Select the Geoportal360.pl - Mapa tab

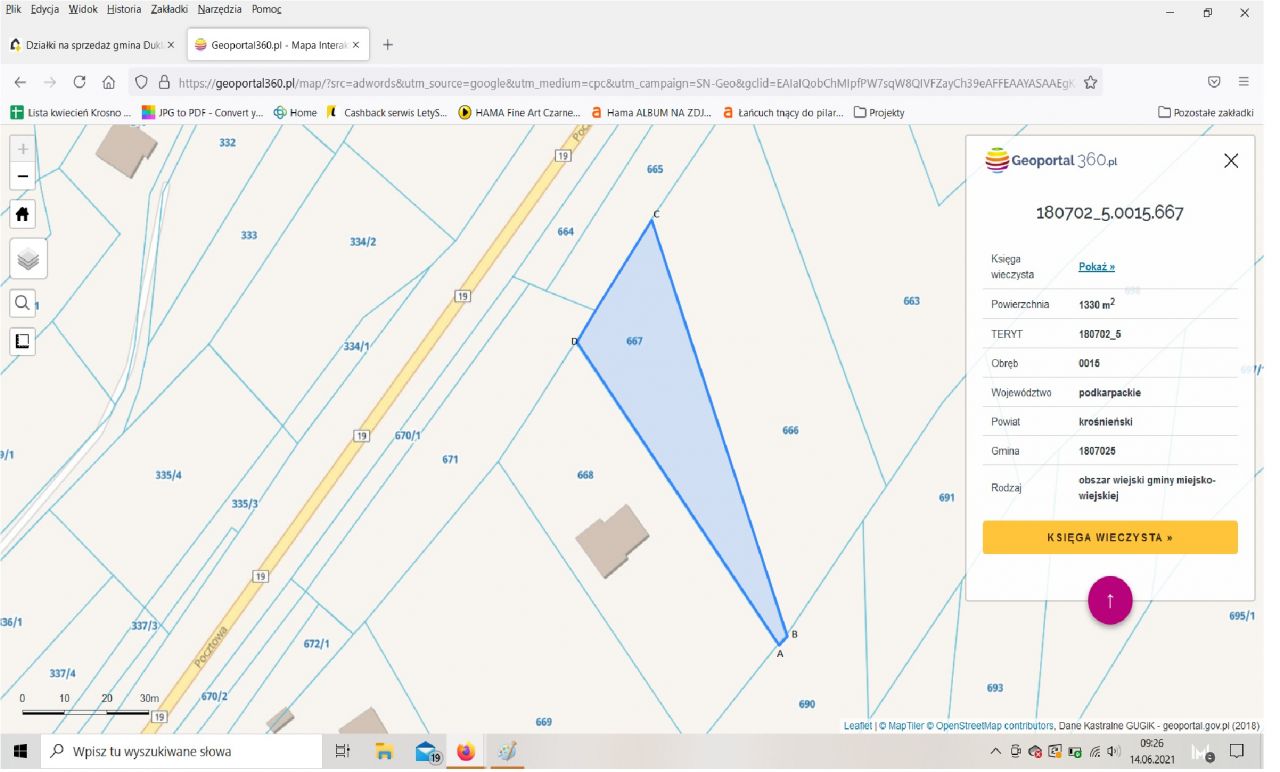pyautogui.click(x=278, y=45)
